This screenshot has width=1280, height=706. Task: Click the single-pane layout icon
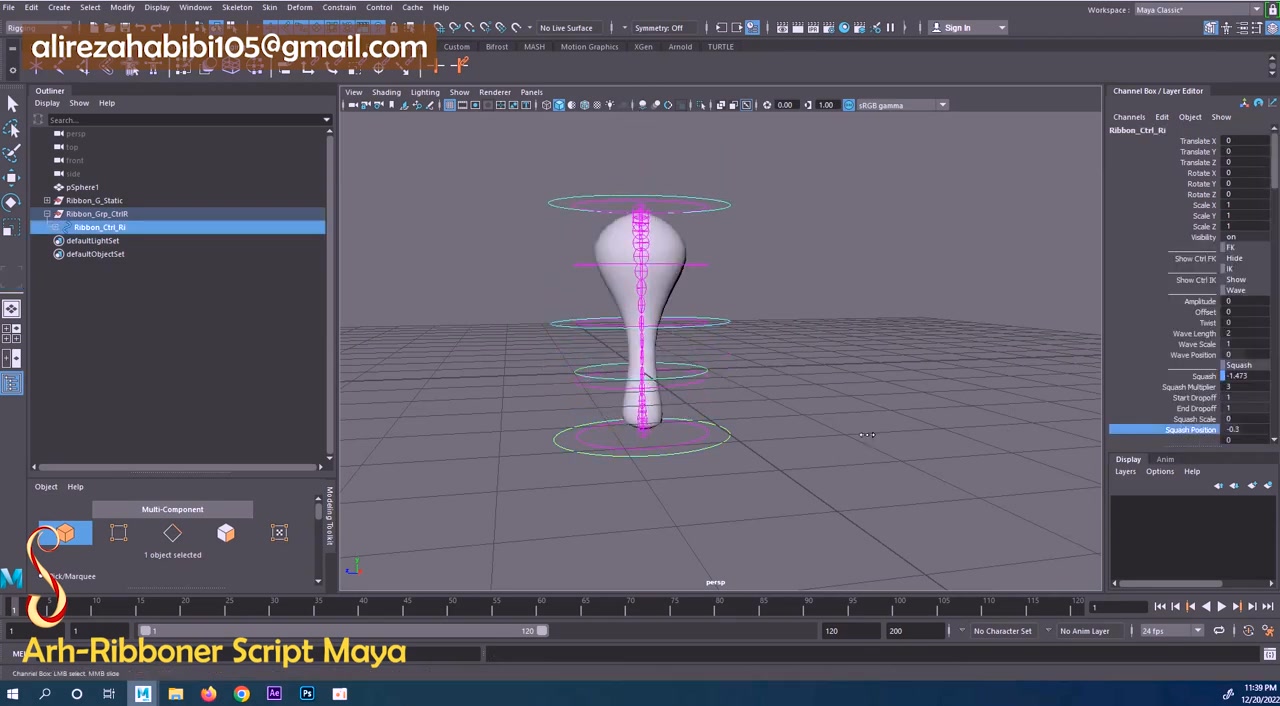click(x=12, y=309)
